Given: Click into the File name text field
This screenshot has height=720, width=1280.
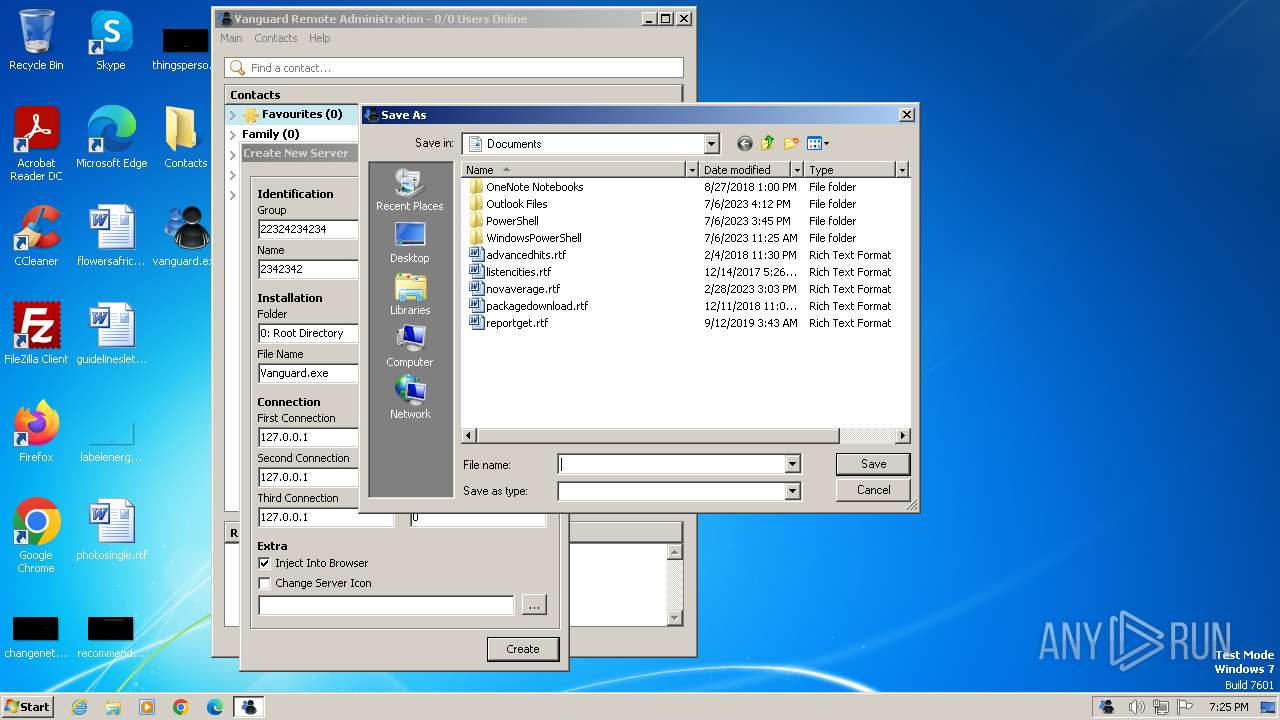Looking at the screenshot, I should coord(671,464).
